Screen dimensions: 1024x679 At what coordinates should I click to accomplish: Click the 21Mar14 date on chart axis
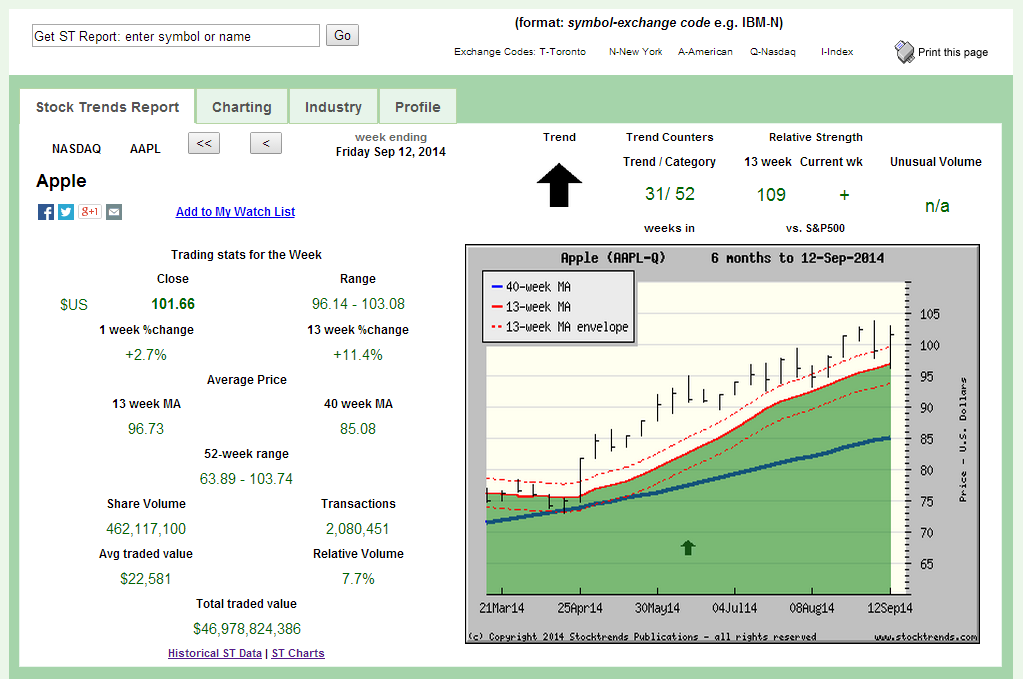click(502, 608)
